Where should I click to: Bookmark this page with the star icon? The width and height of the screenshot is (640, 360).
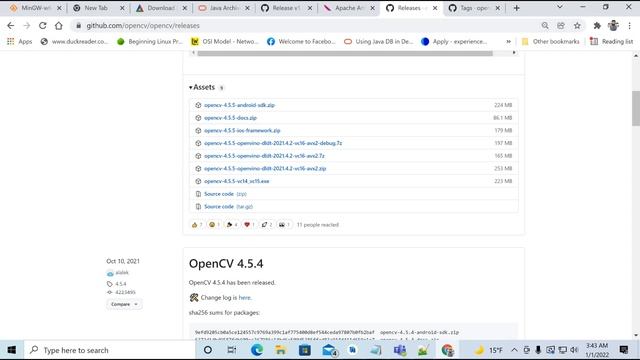click(577, 26)
